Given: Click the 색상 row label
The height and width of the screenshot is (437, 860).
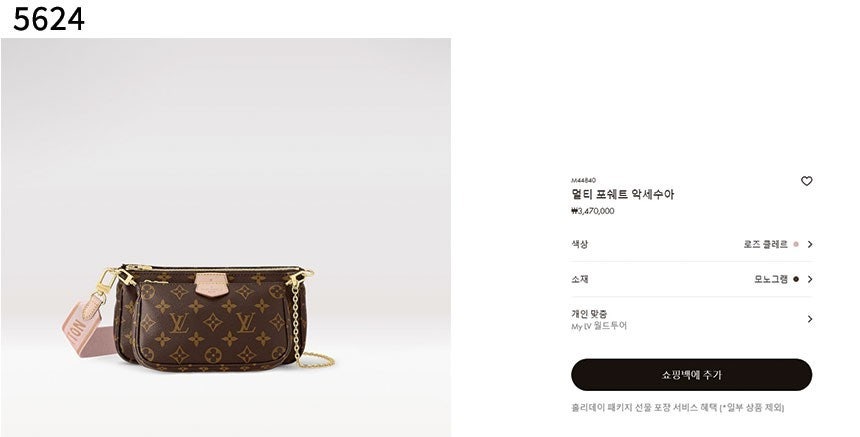Looking at the screenshot, I should tap(580, 245).
